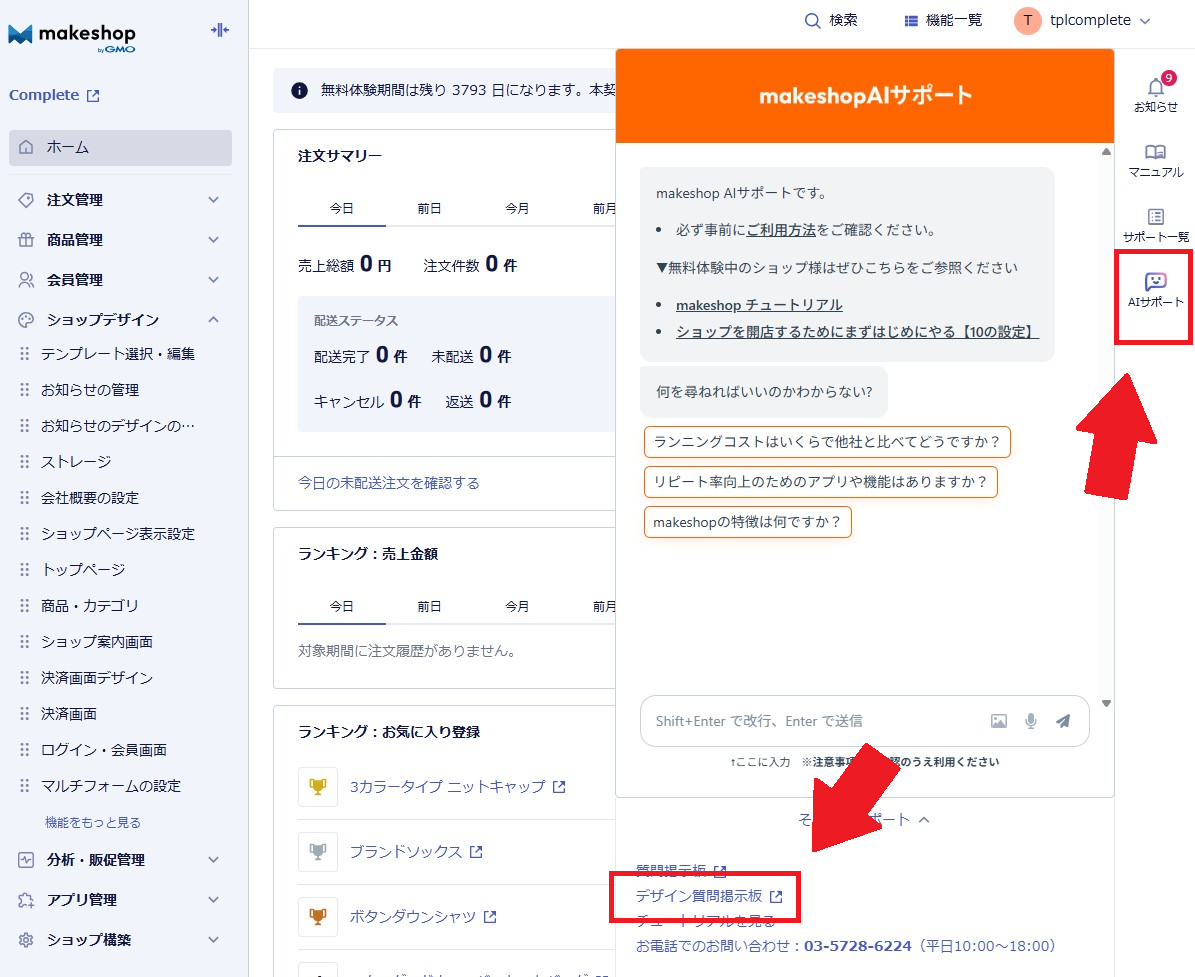
Task: Go to ホーム in the sidebar
Action: [x=120, y=147]
